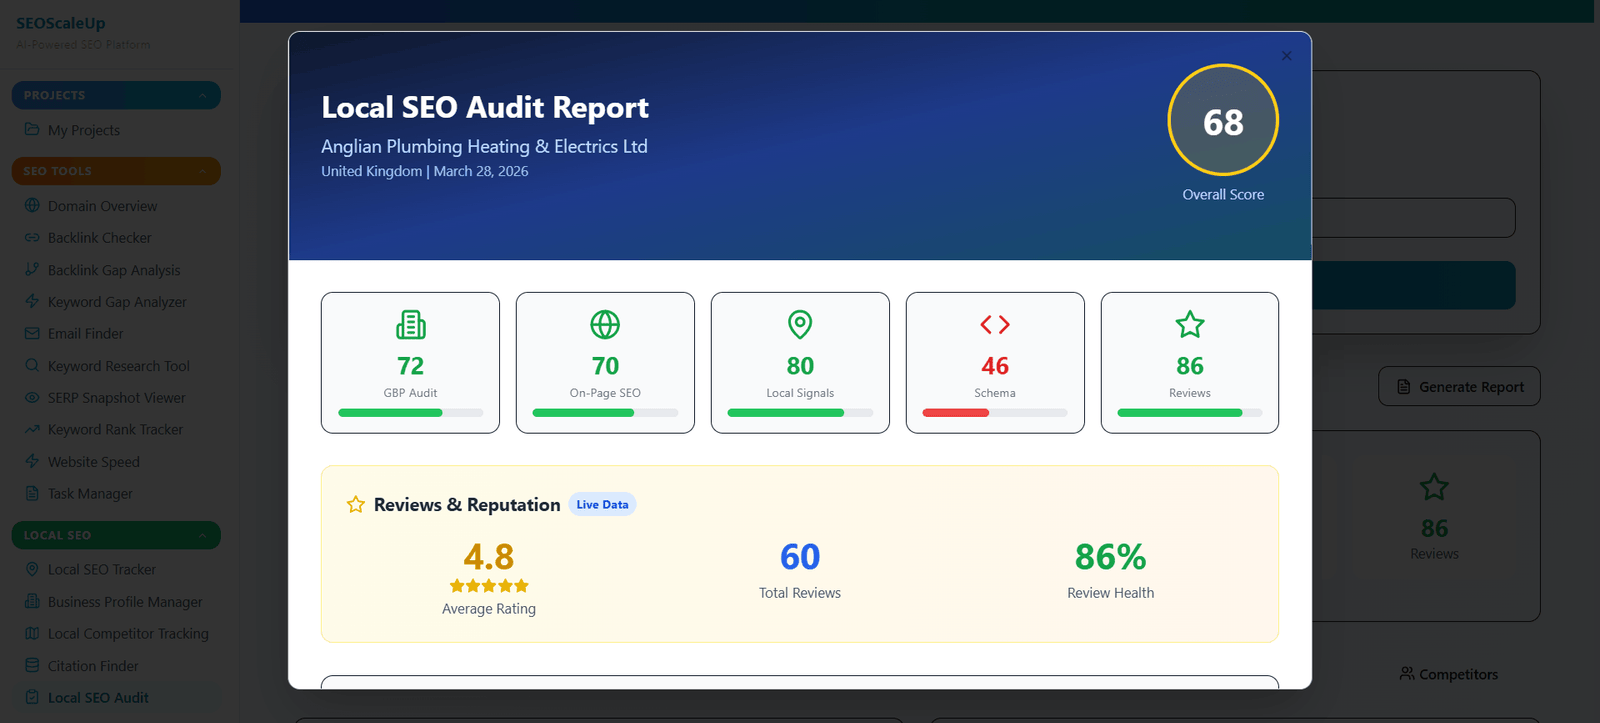Click the Backlink Gap Analysis branch icon
Viewport: 1600px width, 723px height.
pos(32,270)
